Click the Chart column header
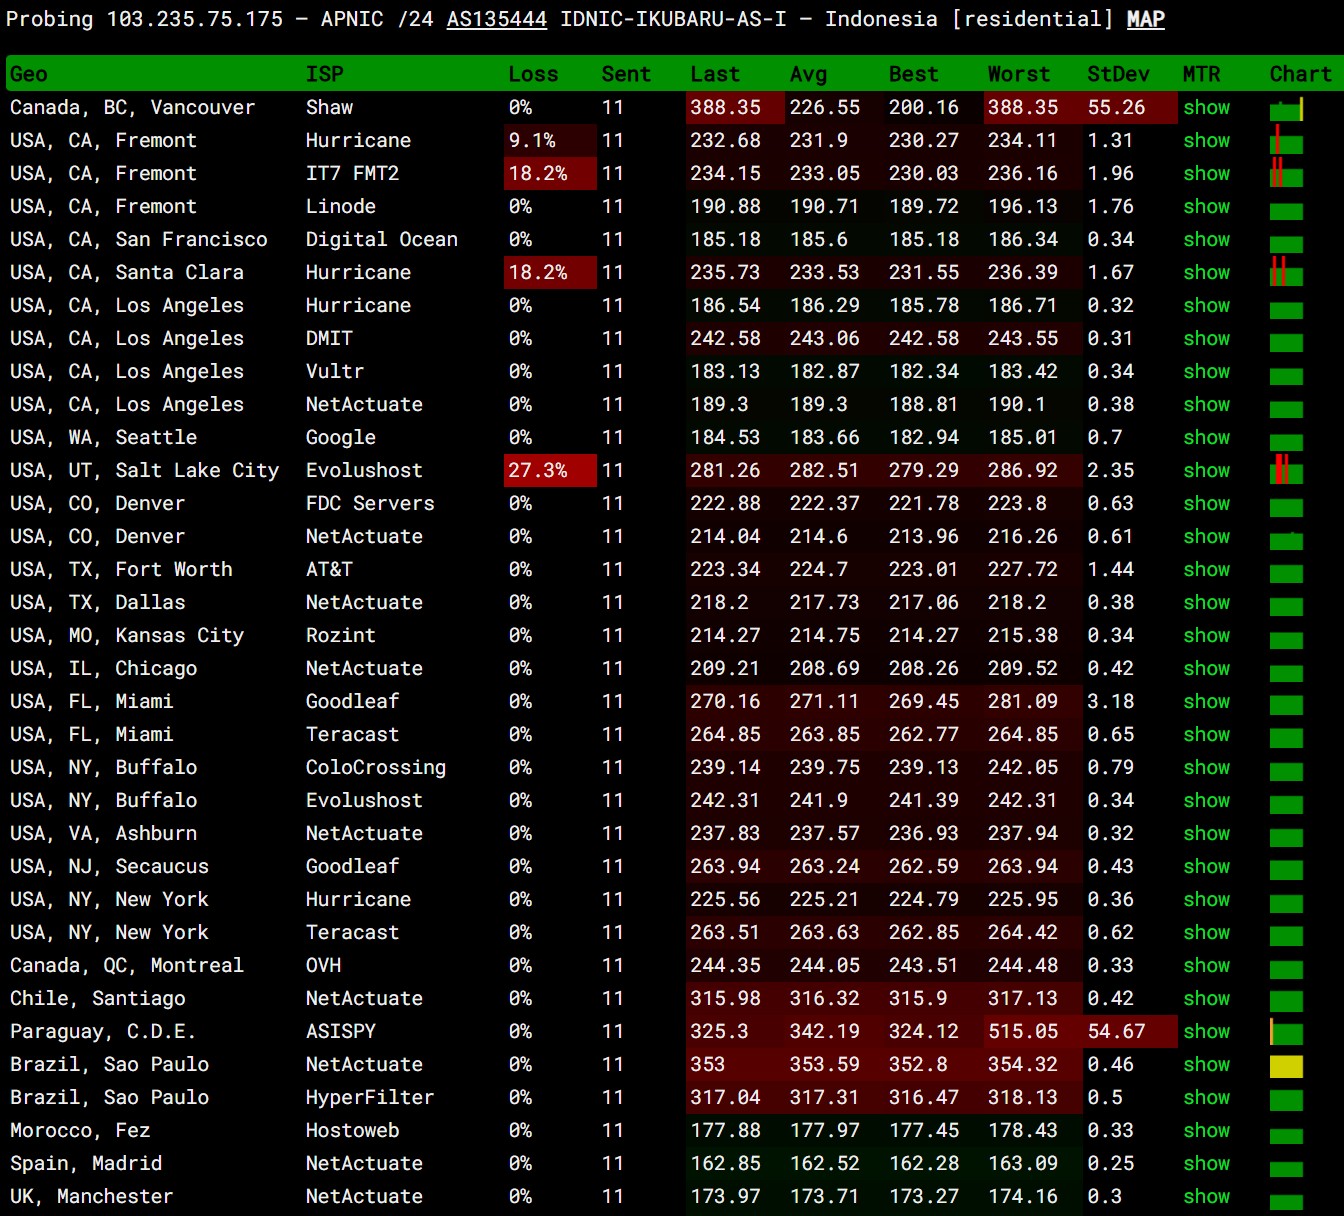Viewport: 1344px width, 1216px height. [1300, 74]
